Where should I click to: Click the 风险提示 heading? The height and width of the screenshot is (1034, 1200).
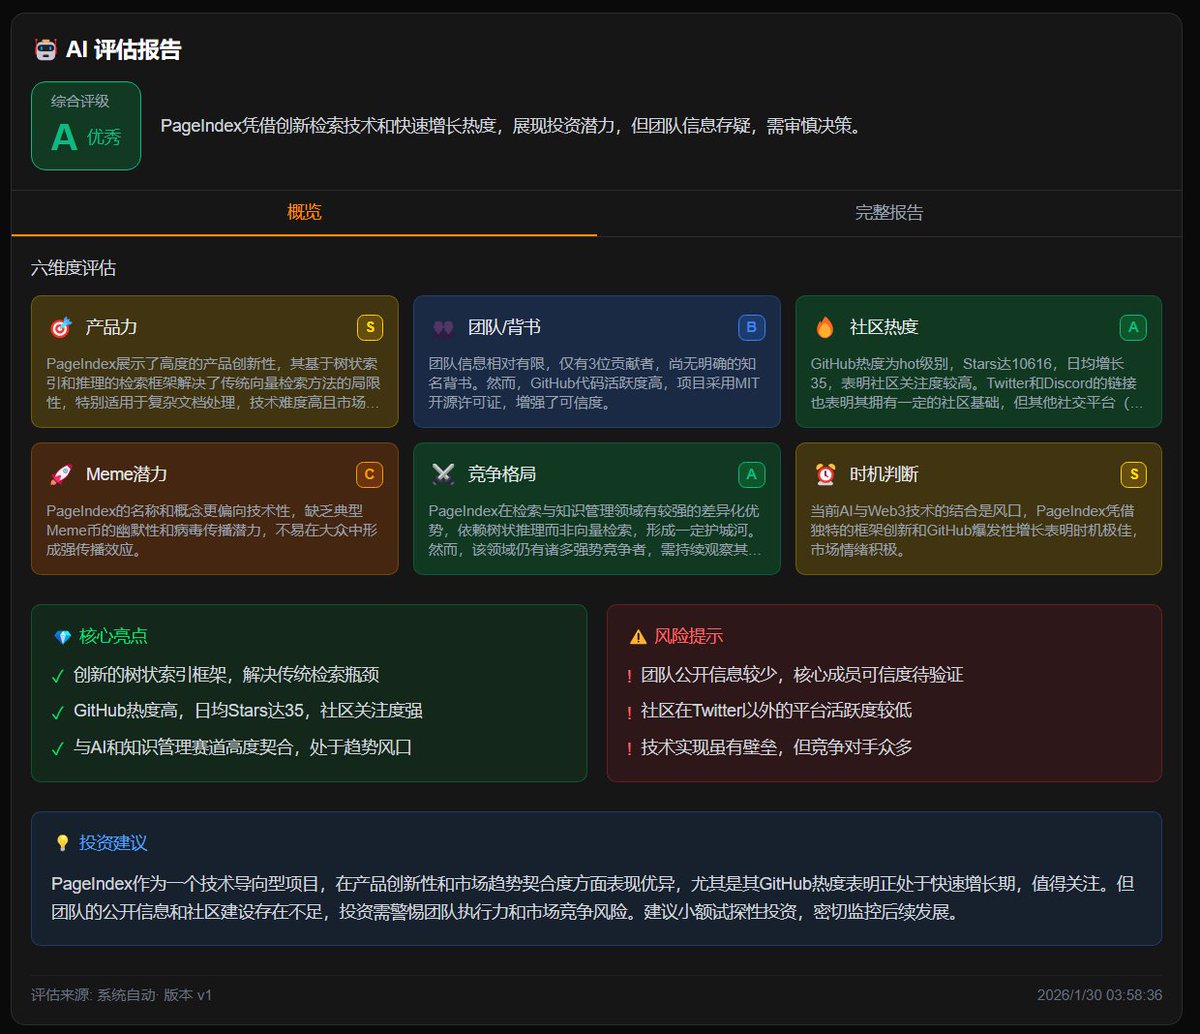(x=689, y=637)
